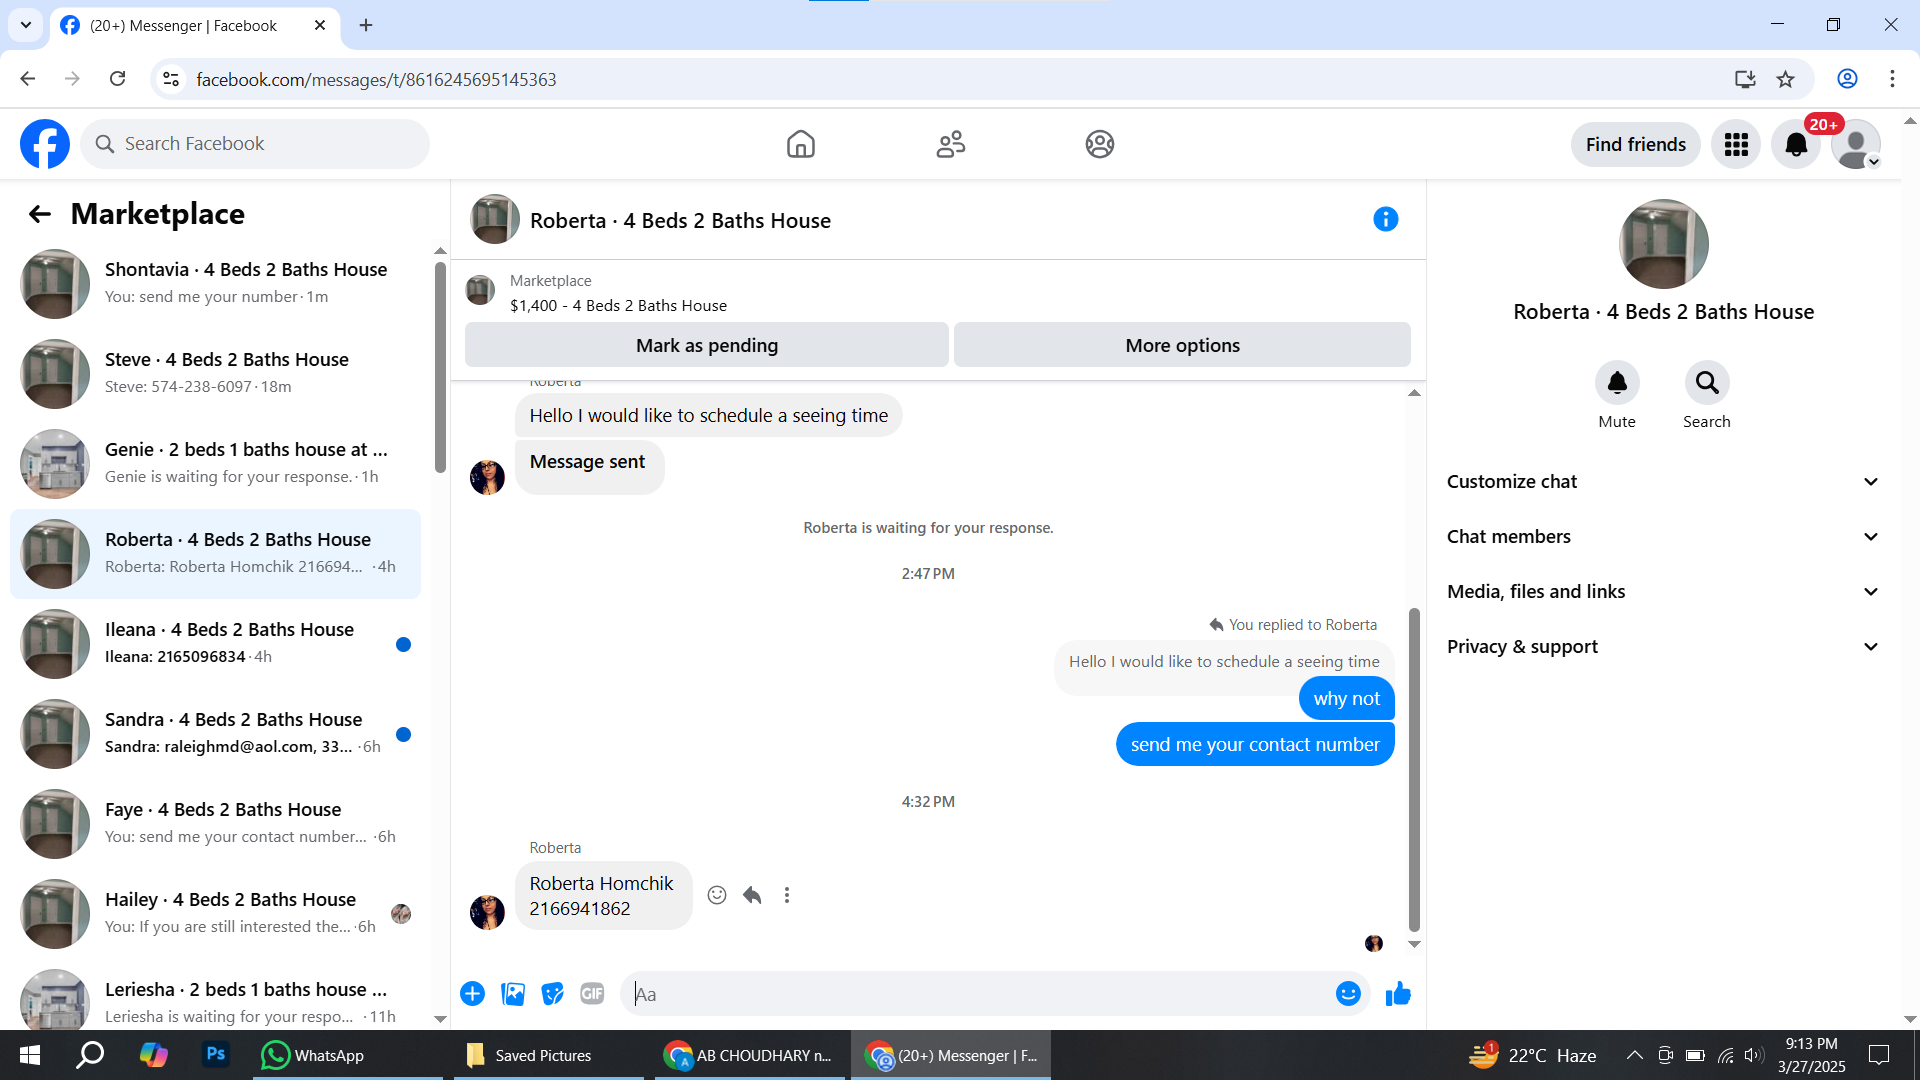Open more options for Roberta's message
1920x1080 pixels.
coord(787,895)
